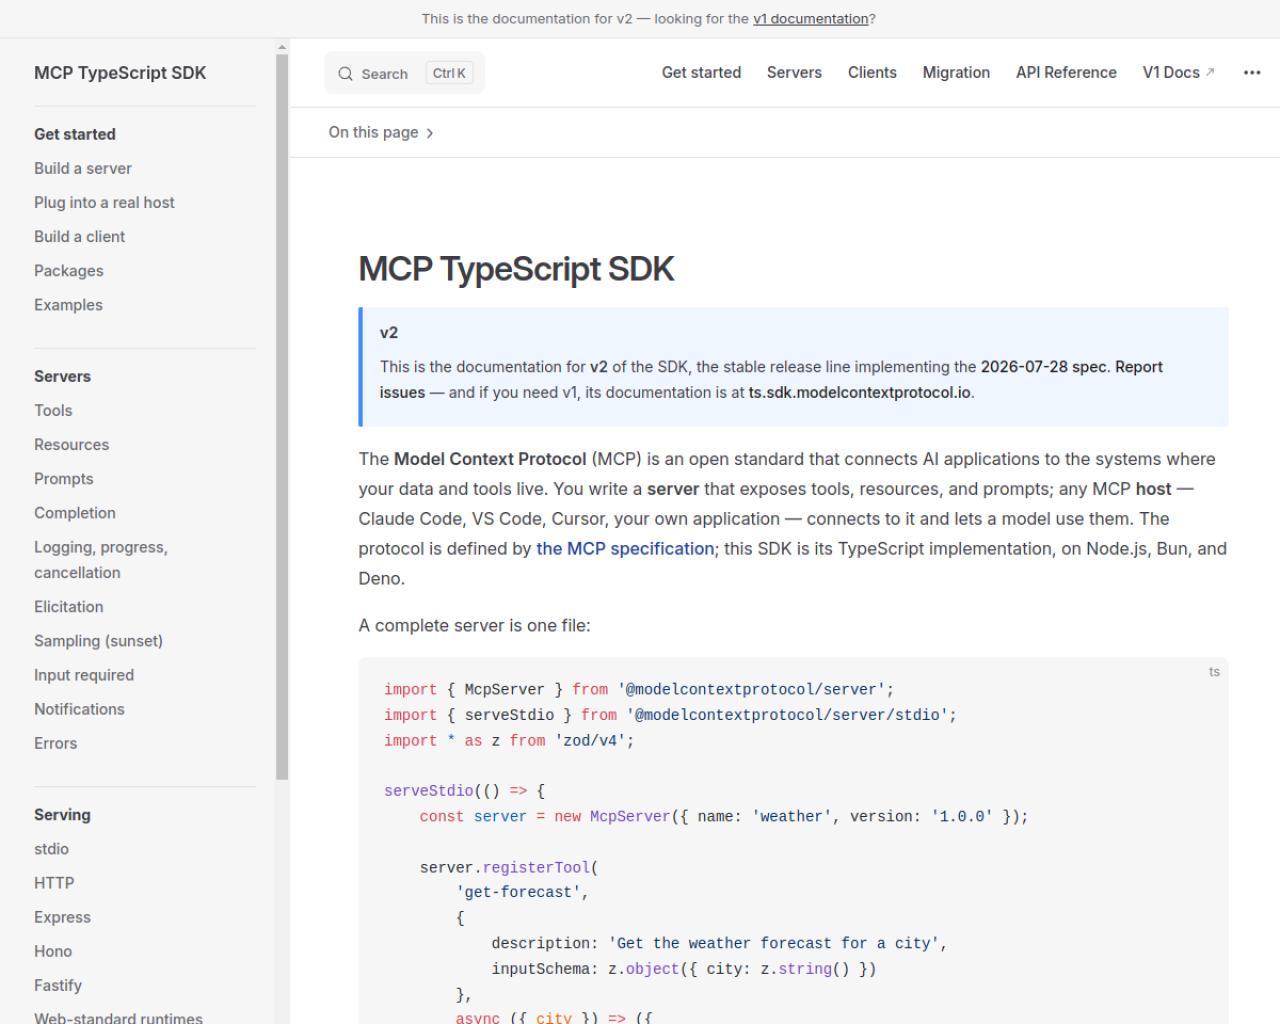
Task: Open Fastify in sidebar
Action: 58,985
